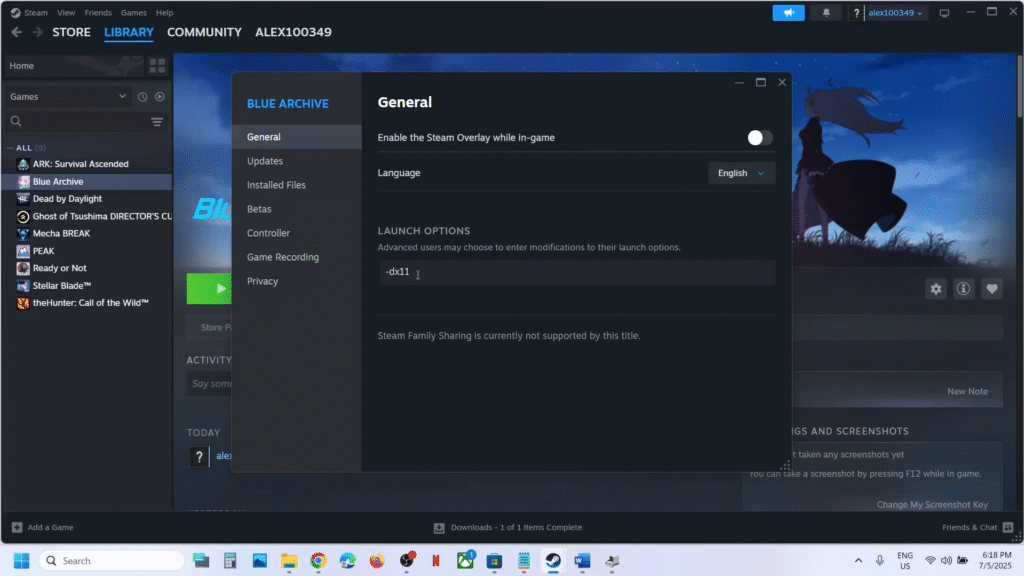Image resolution: width=1024 pixels, height=576 pixels.
Task: Open Google Chrome from the taskbar
Action: click(x=318, y=560)
